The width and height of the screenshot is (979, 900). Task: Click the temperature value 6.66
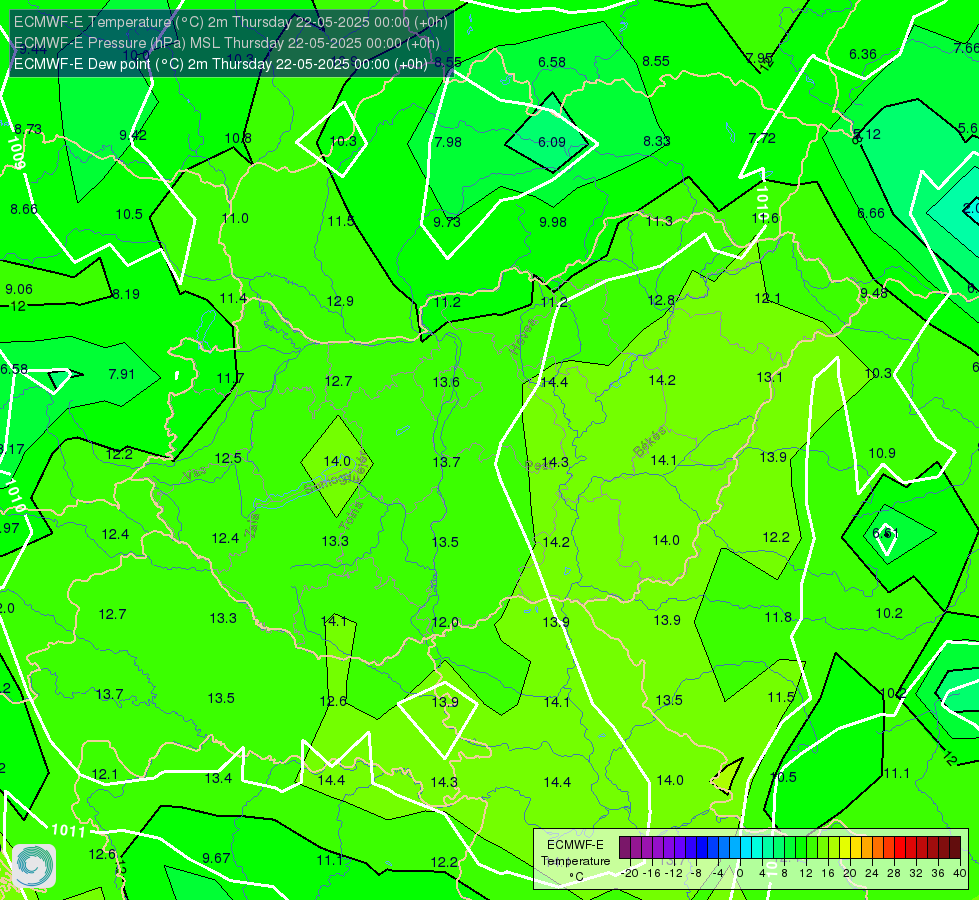pyautogui.click(x=871, y=214)
